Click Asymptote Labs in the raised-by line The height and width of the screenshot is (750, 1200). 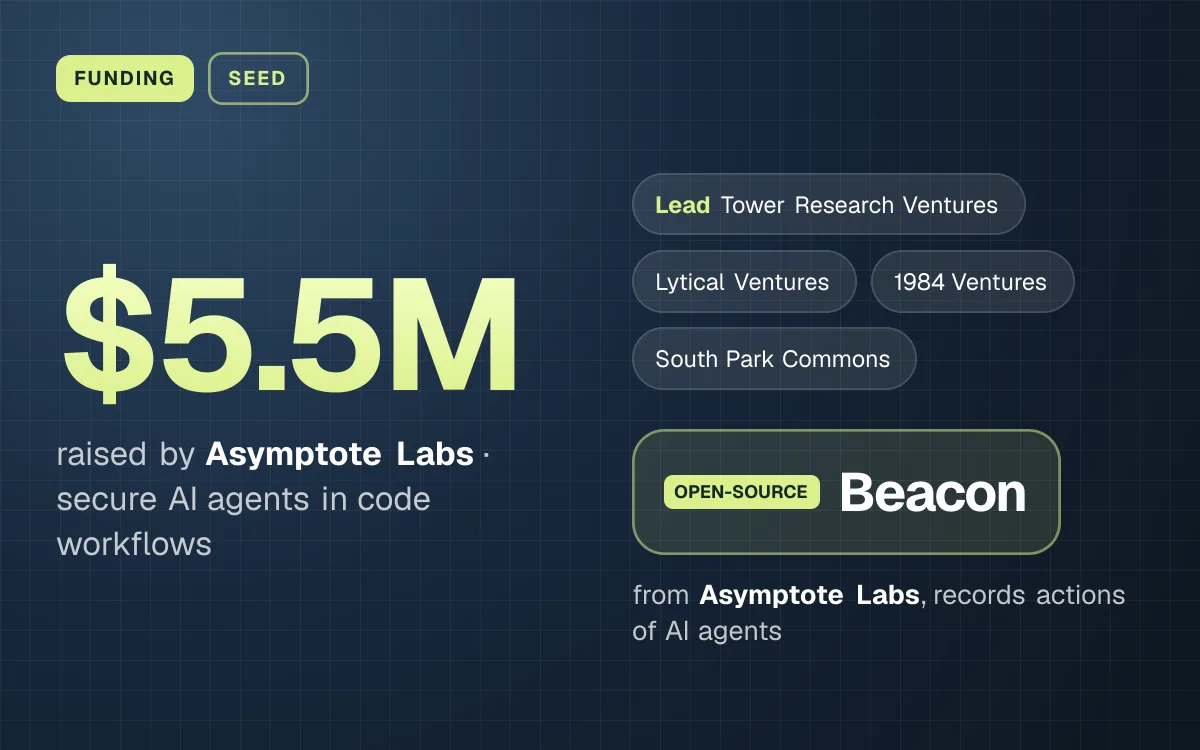point(340,454)
